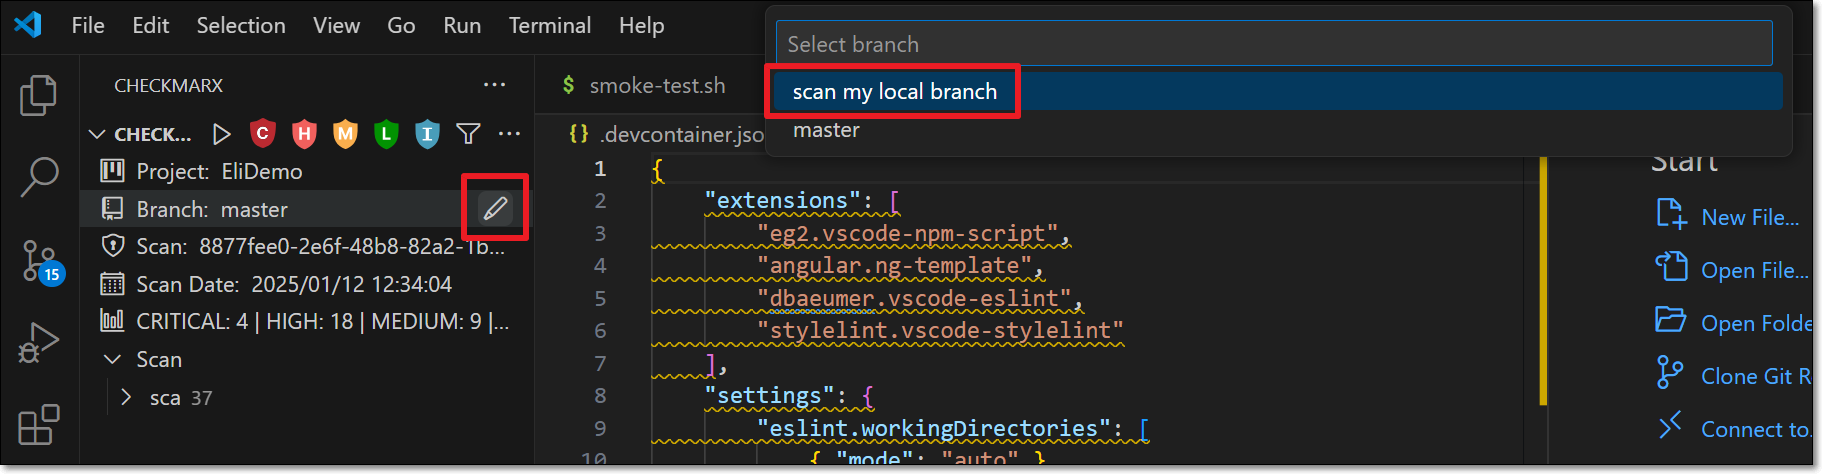
Task: Select Project: EliDemo row
Action: coord(305,171)
